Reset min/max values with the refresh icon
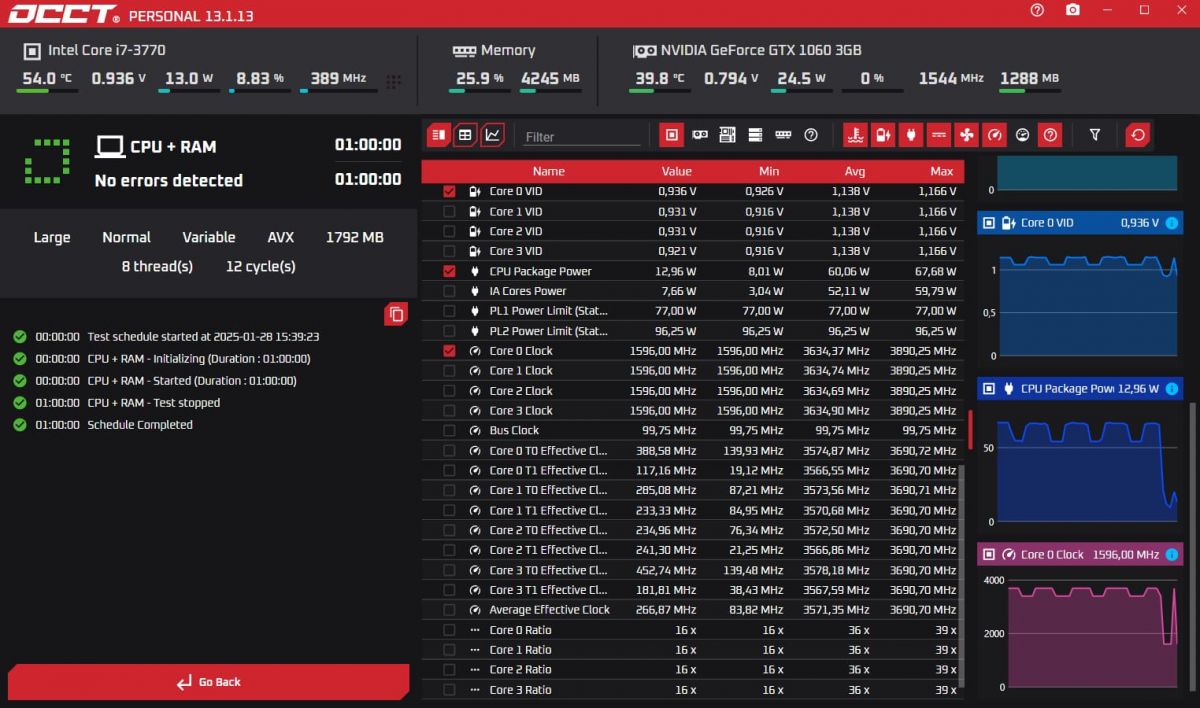1200x708 pixels. (1138, 135)
